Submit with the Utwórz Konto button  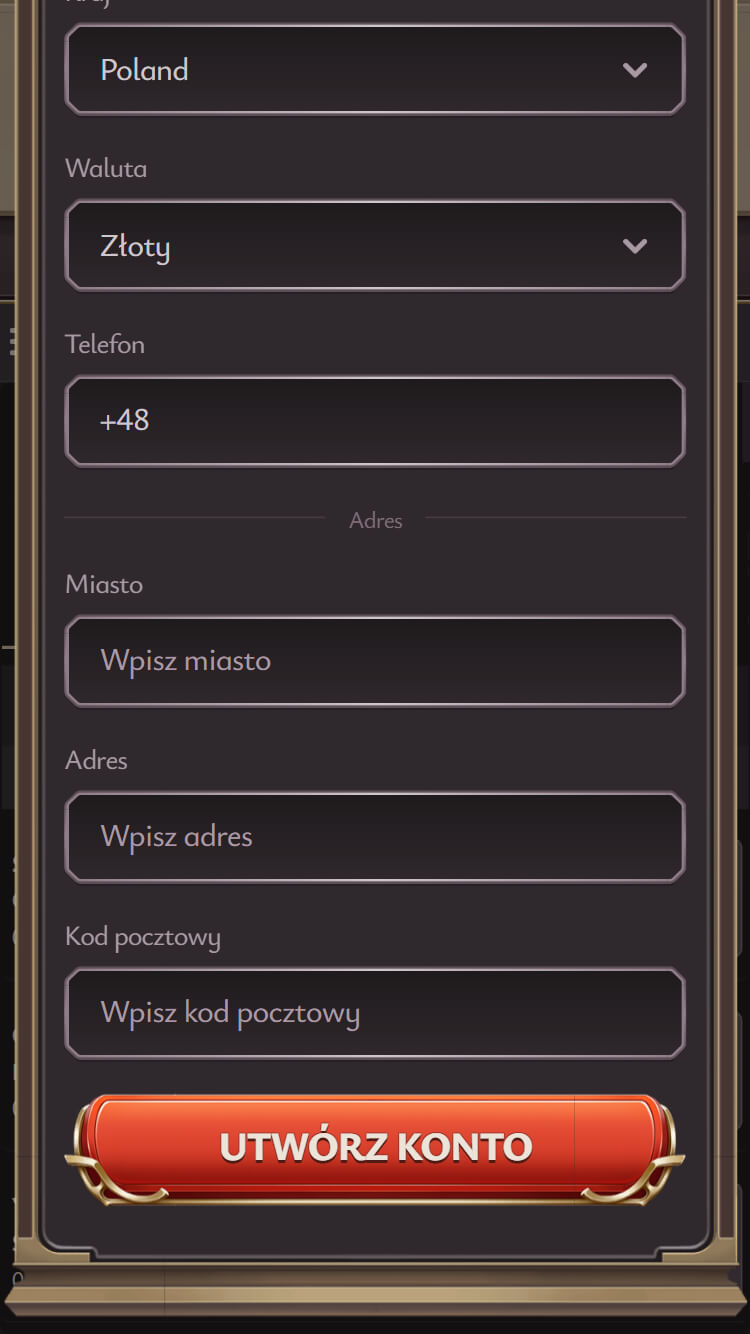(x=375, y=1148)
